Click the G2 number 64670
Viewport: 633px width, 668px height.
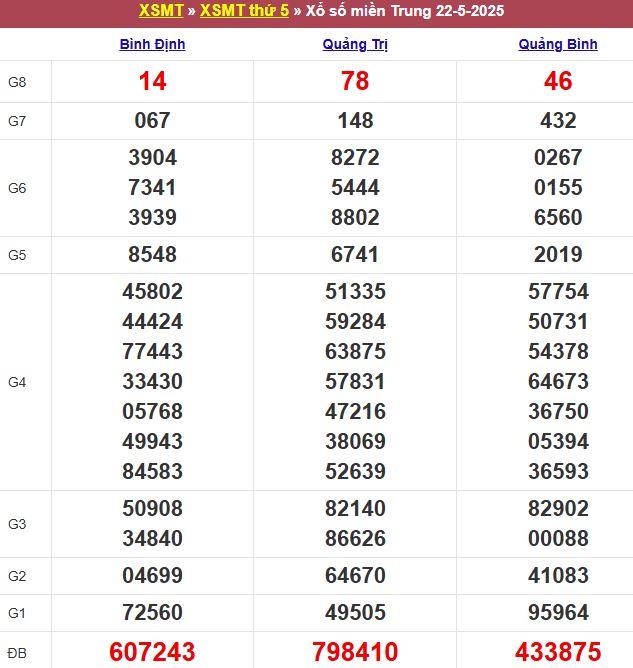355,576
